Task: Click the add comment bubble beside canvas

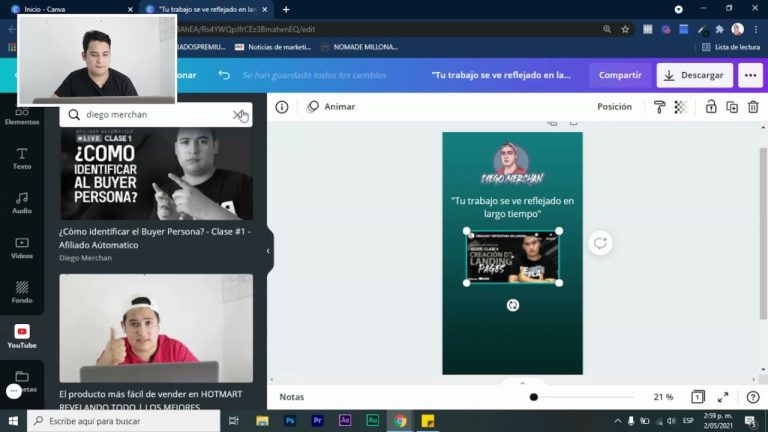Action: tap(600, 243)
